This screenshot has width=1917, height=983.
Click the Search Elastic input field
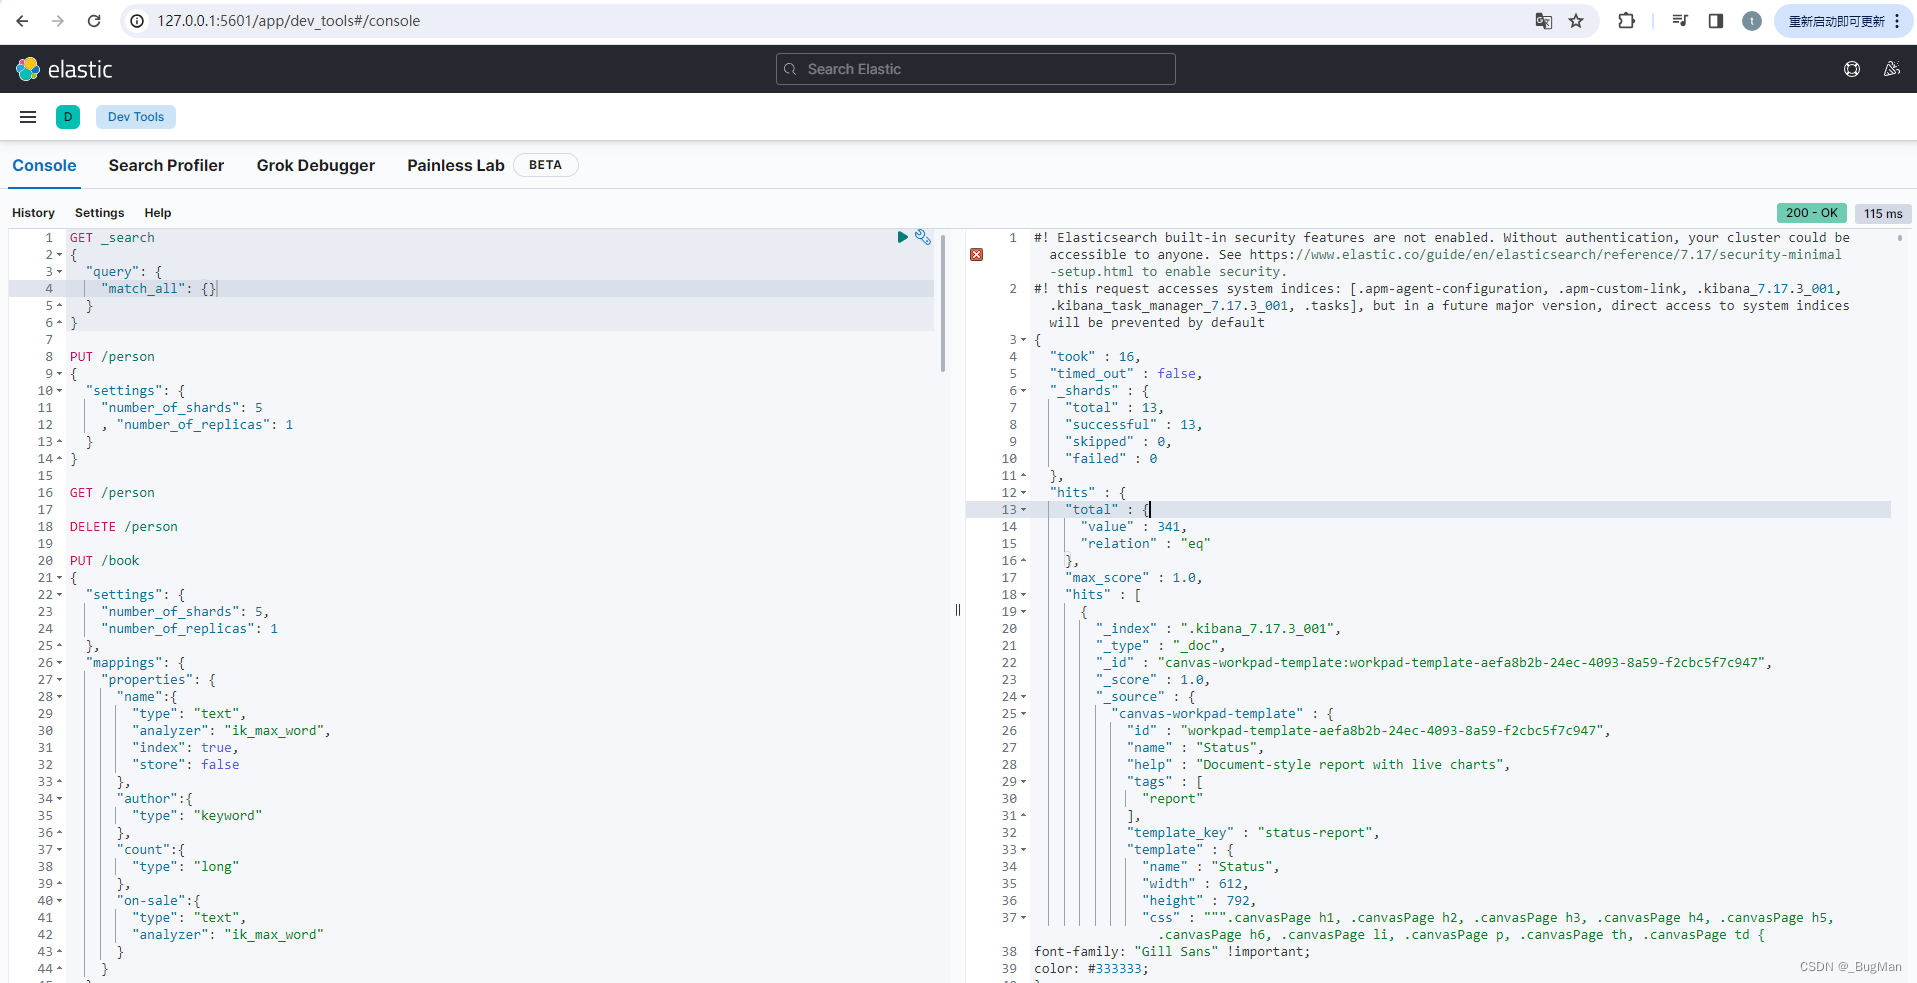tap(976, 69)
